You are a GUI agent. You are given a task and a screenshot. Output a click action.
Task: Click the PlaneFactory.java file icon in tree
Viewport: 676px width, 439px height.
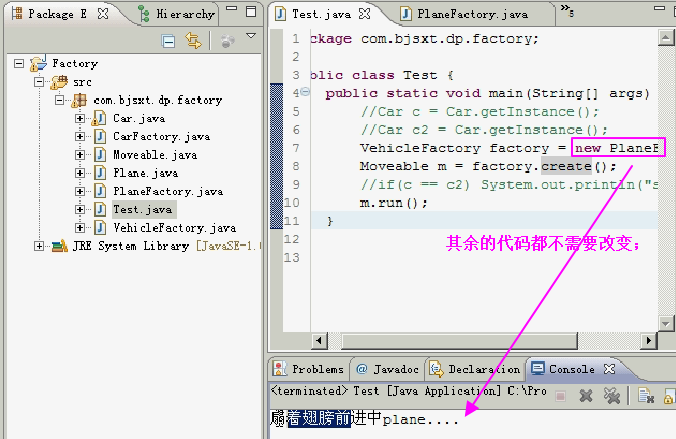100,191
